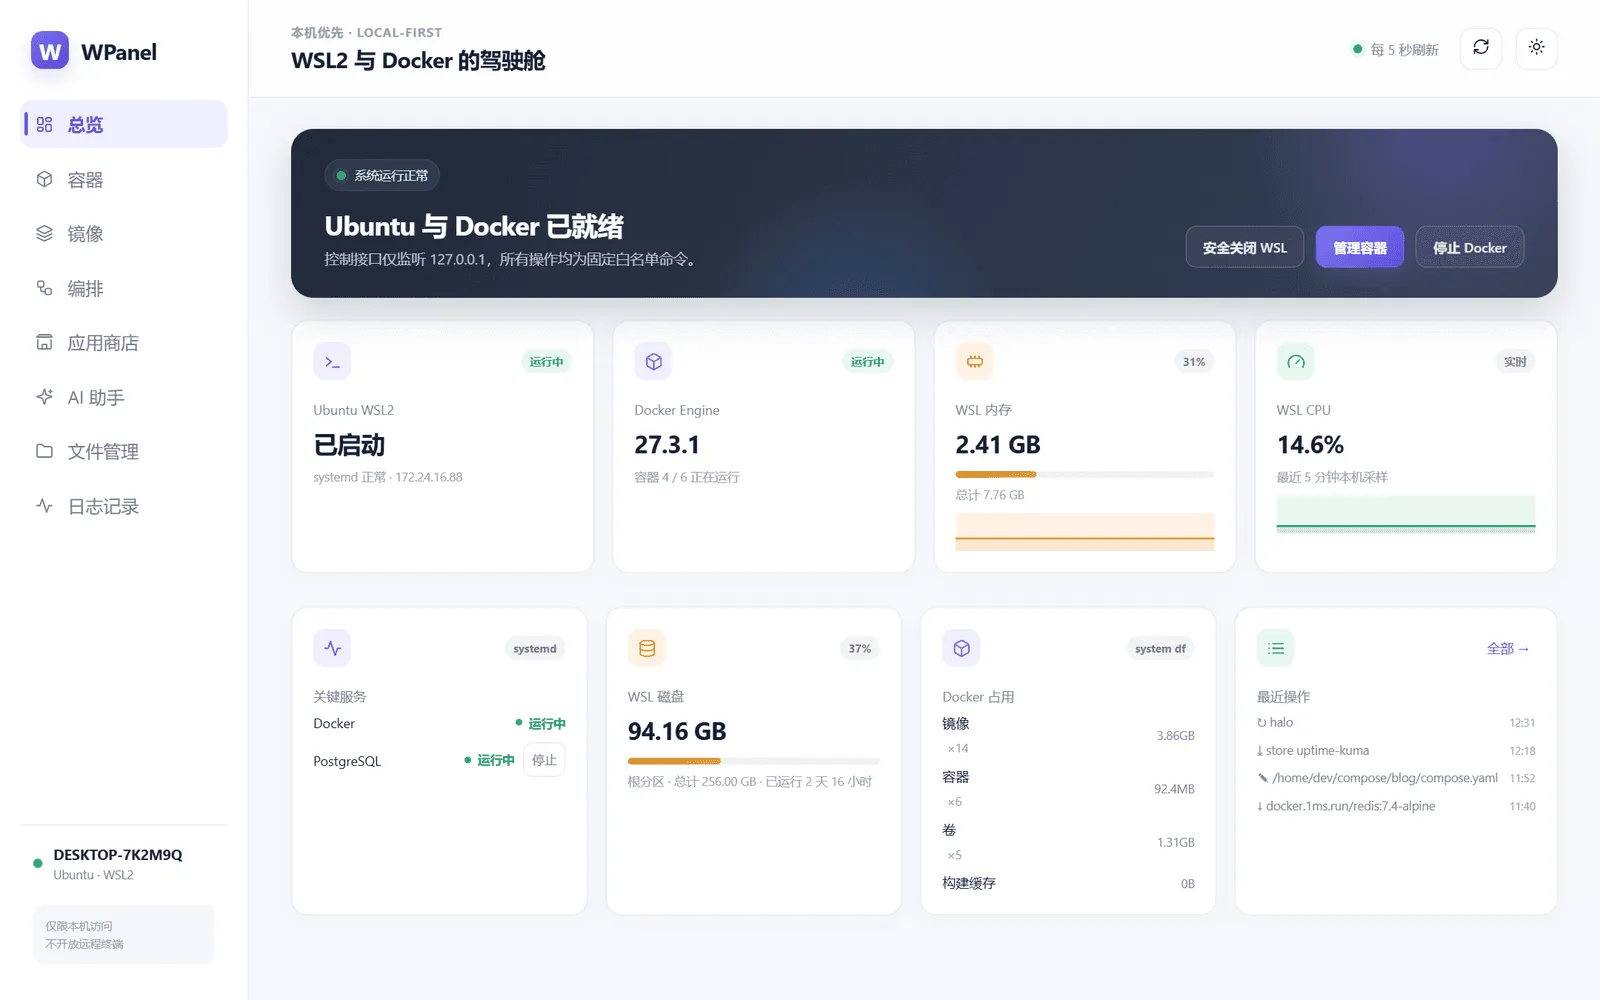The image size is (1600, 1000).
Task: Click the 管理容器 button
Action: 1360,247
